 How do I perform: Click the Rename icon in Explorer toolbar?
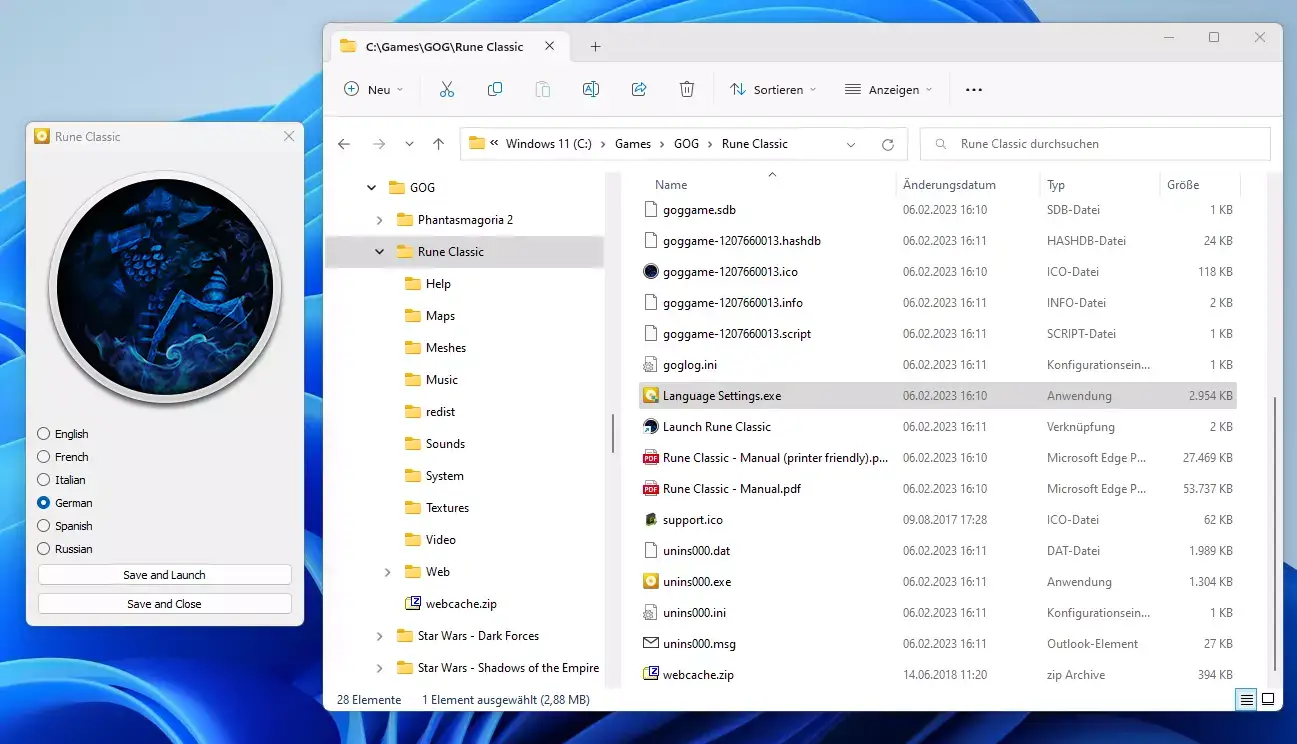[x=591, y=89]
